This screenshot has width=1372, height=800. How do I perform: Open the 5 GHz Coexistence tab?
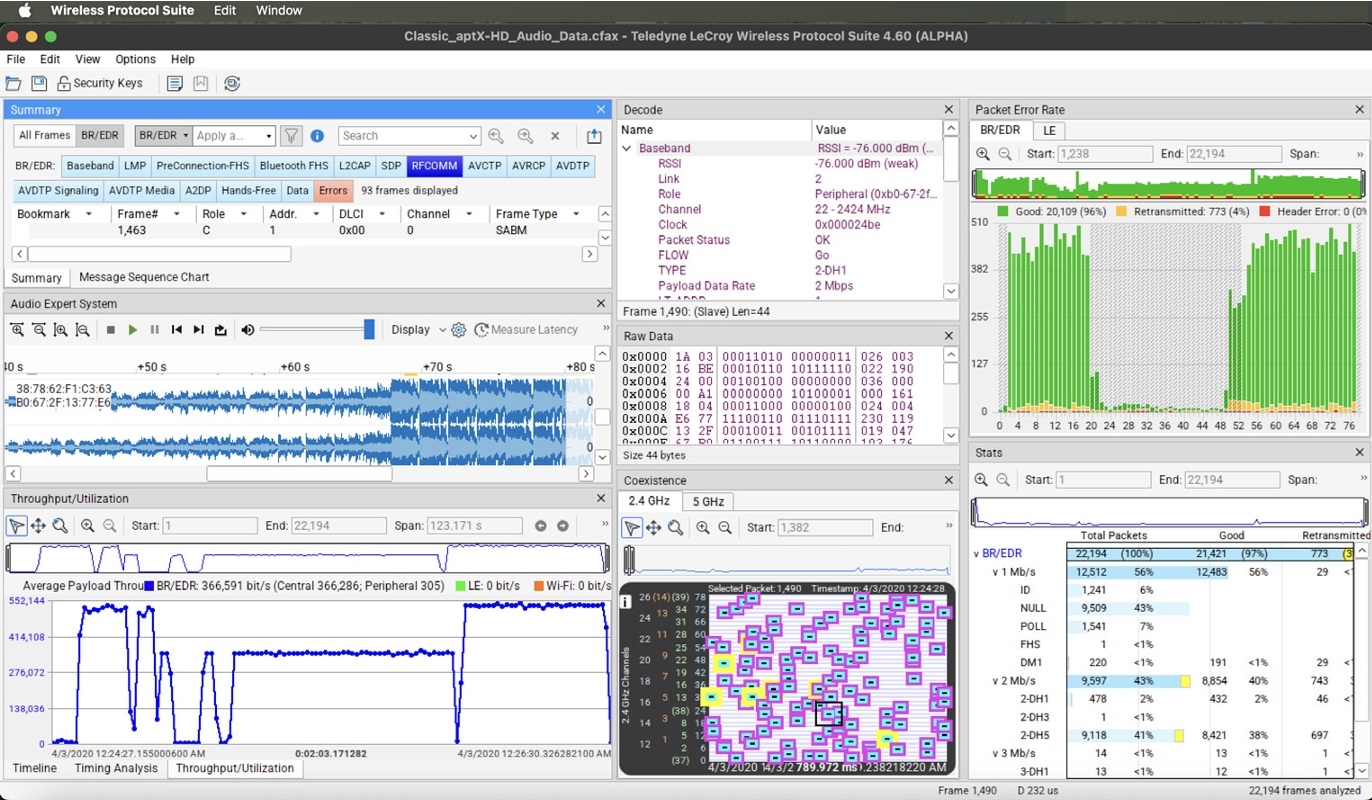pos(707,501)
